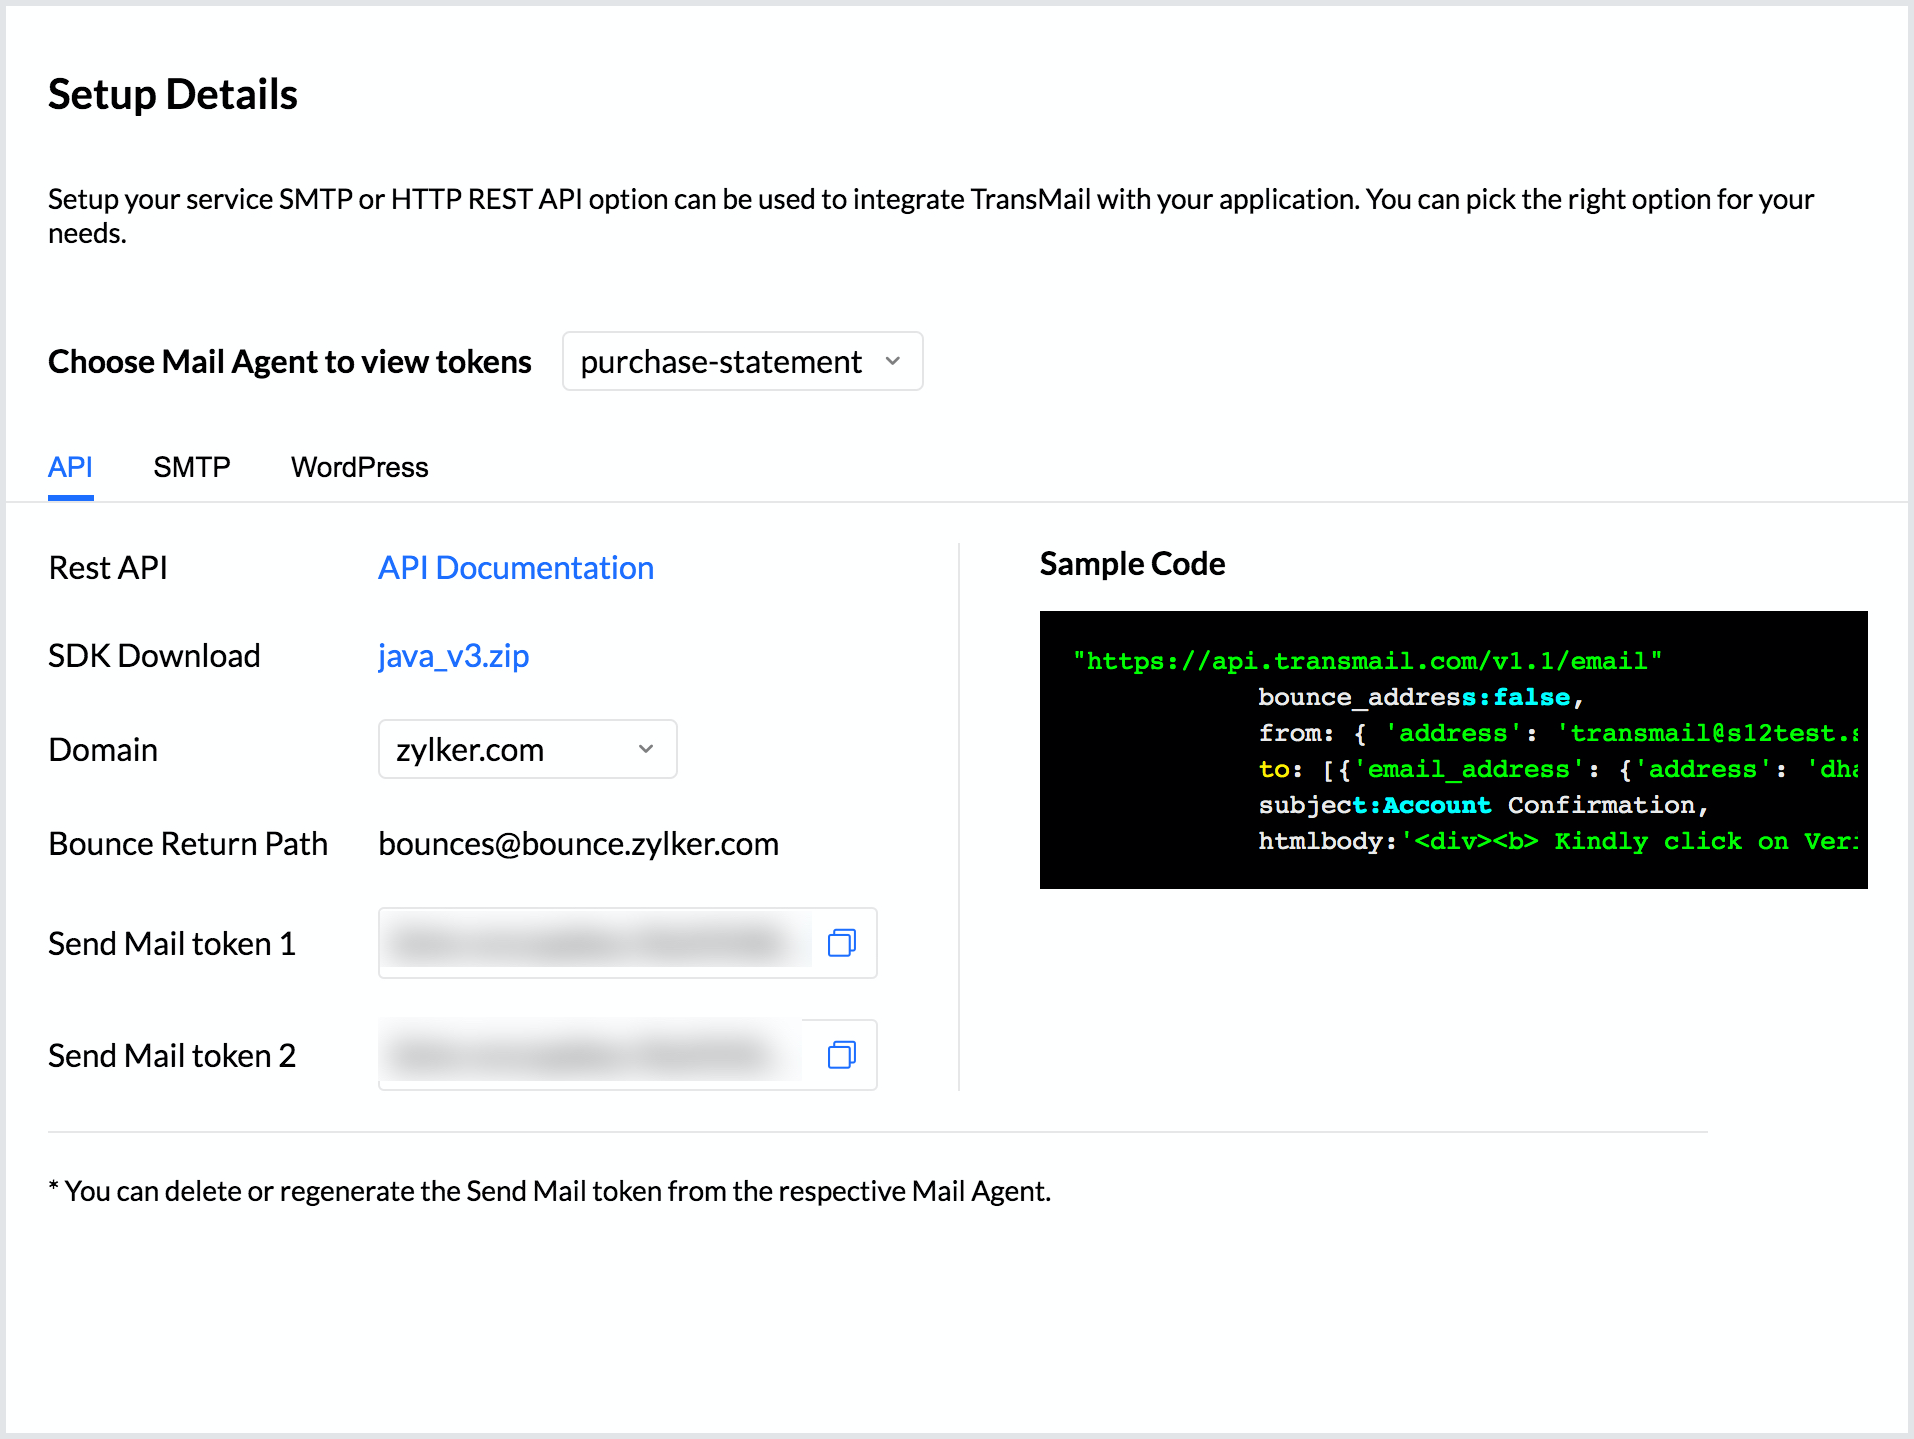Image resolution: width=1914 pixels, height=1439 pixels.
Task: Click the Sample Code heading
Action: 1132,564
